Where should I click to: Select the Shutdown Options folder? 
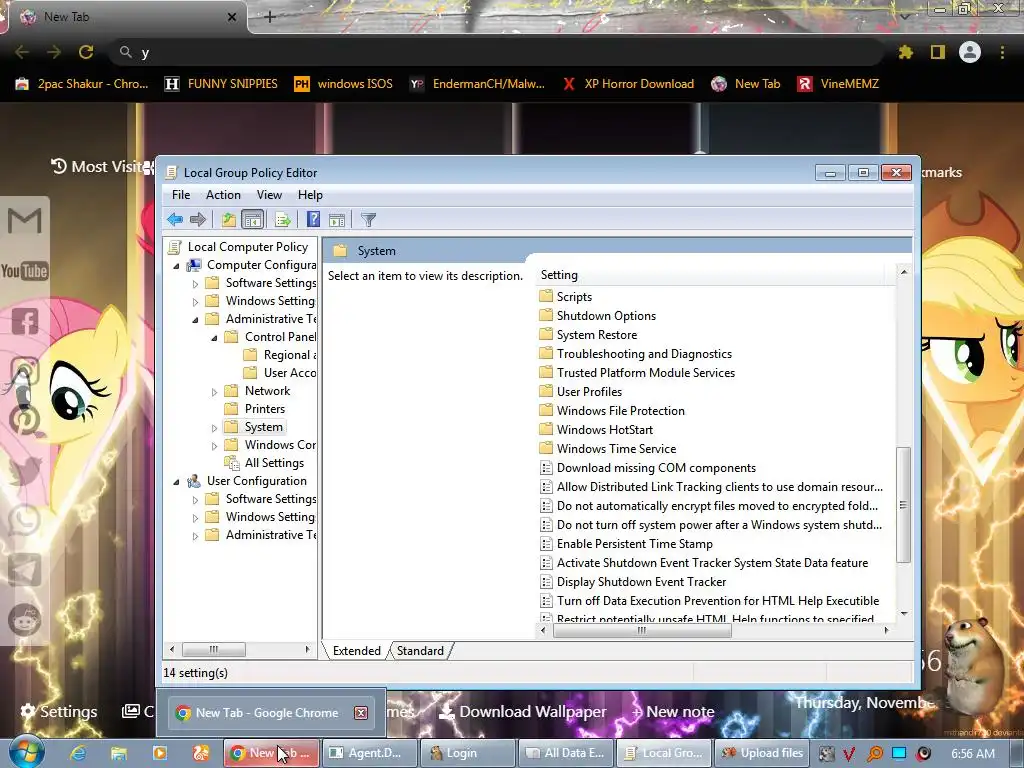coord(606,315)
